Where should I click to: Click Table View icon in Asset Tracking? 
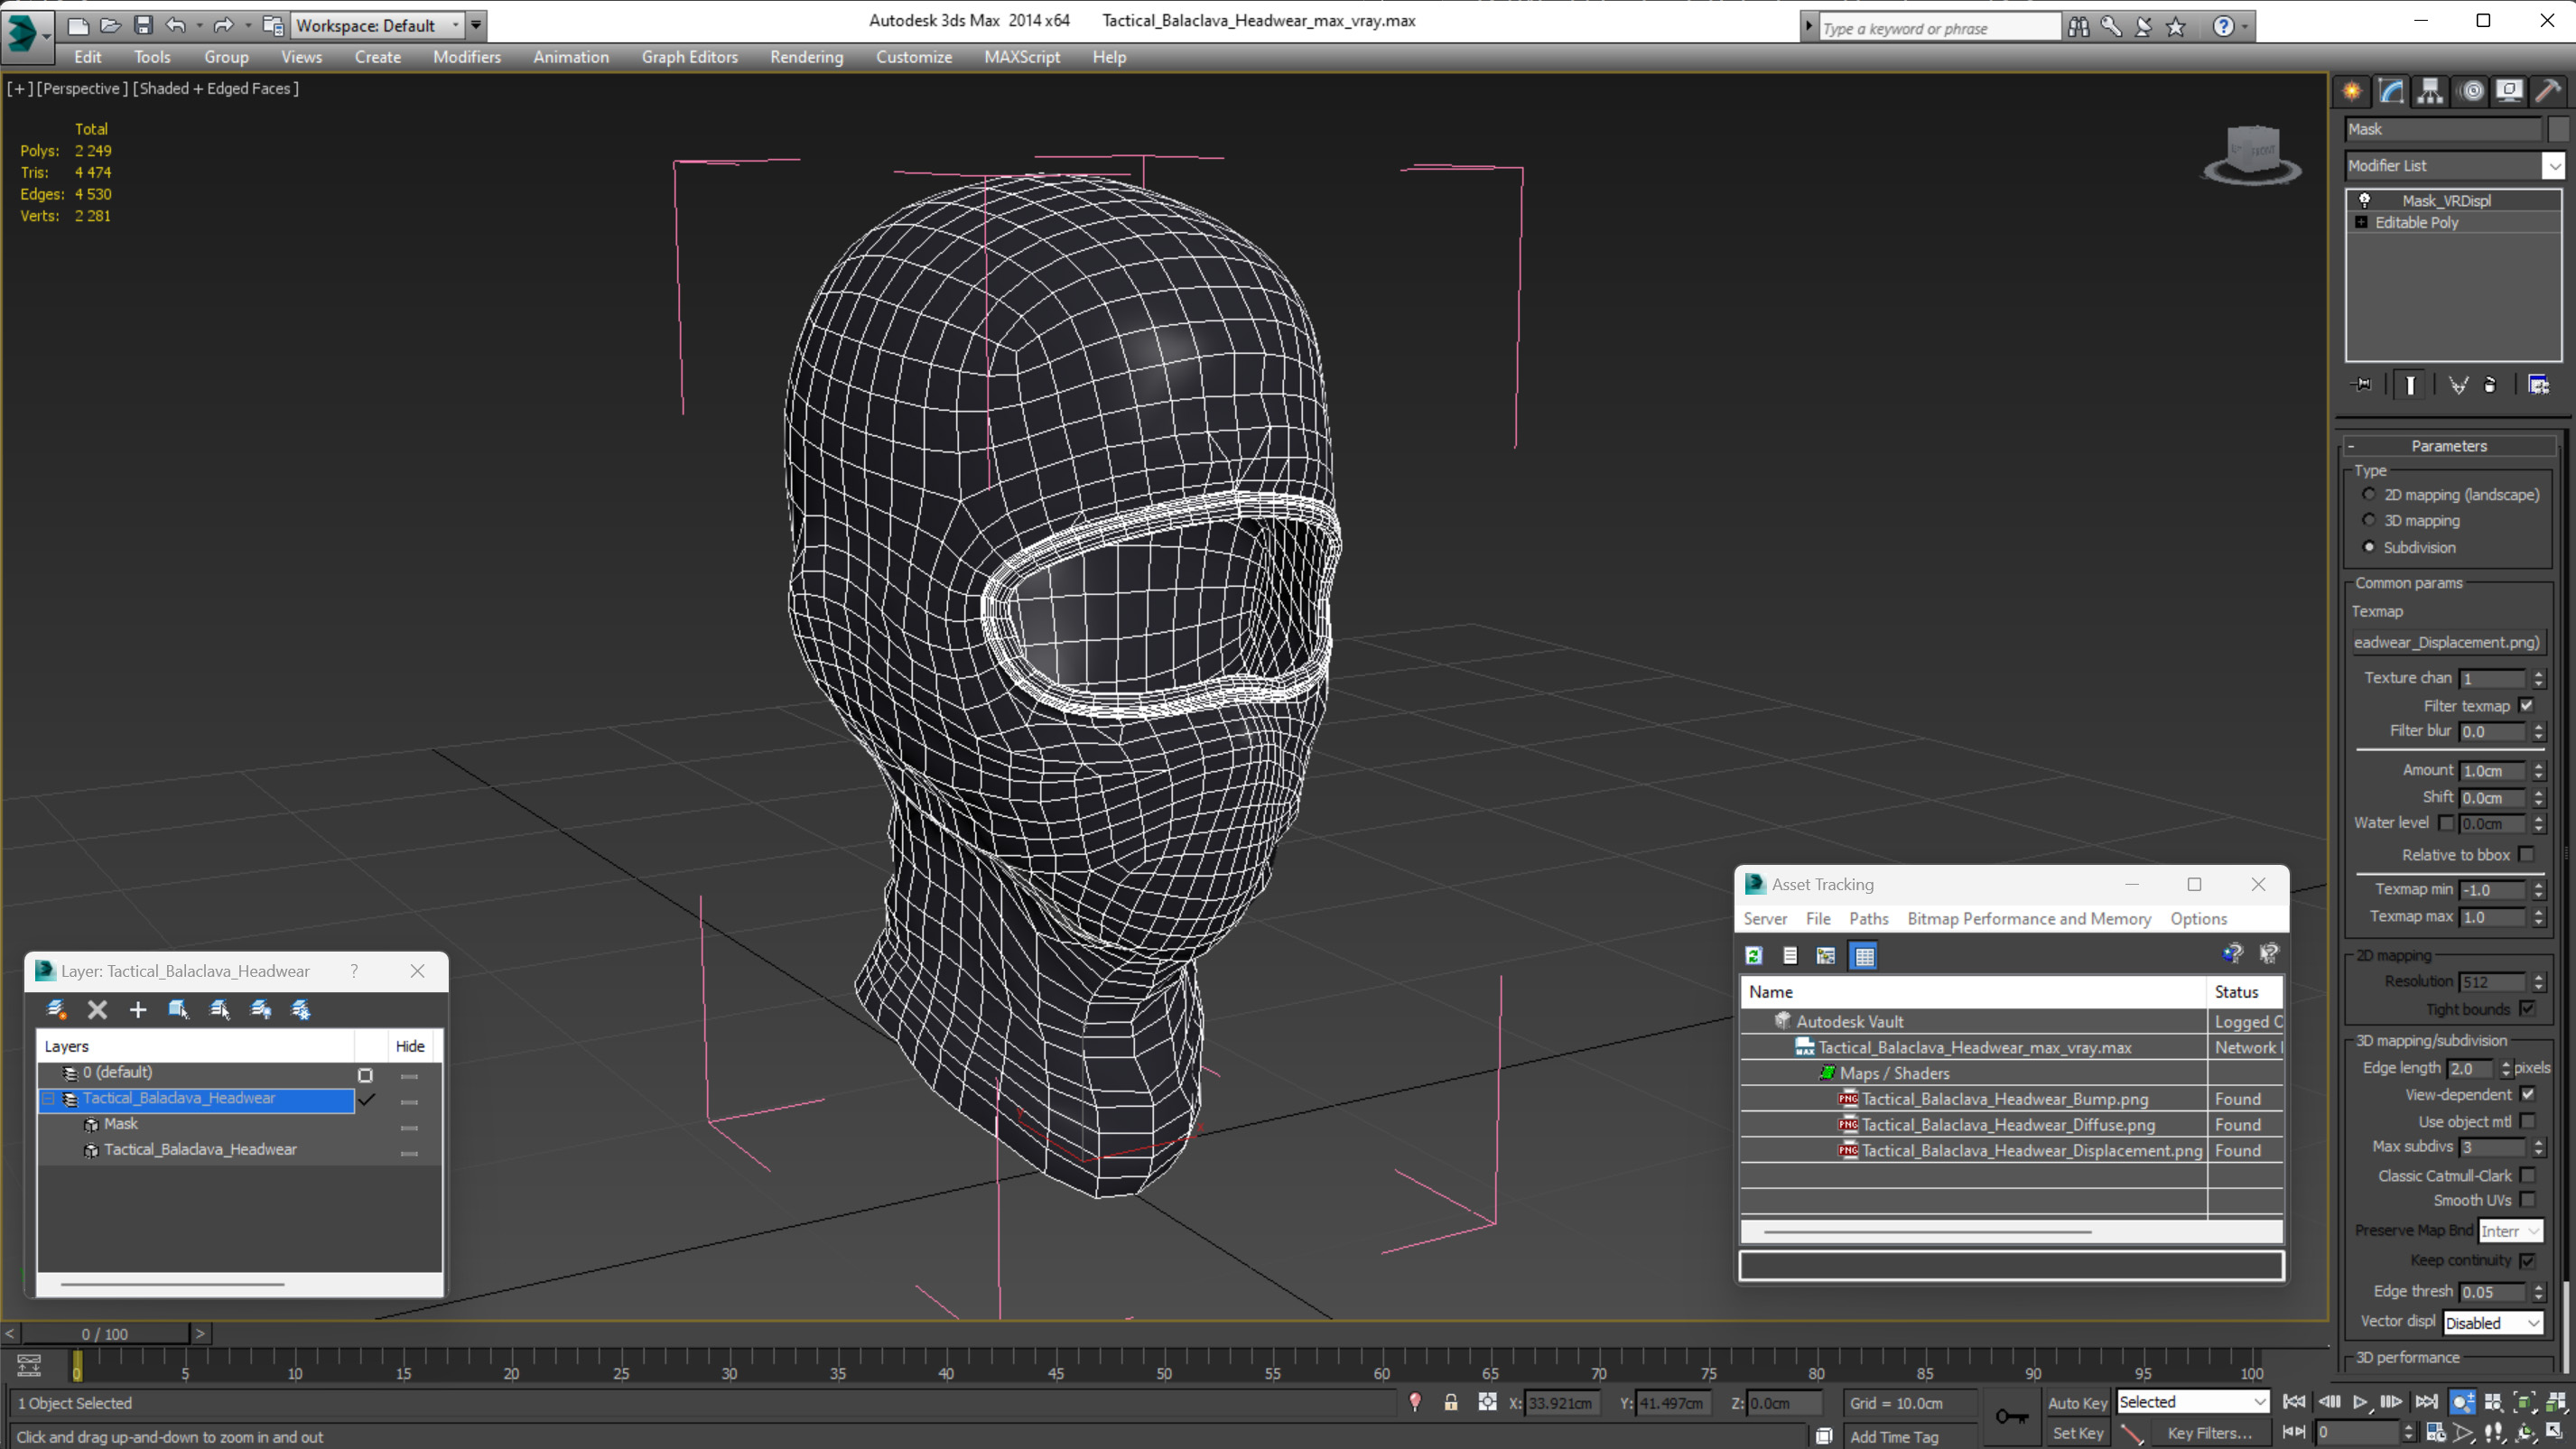pyautogui.click(x=1864, y=955)
